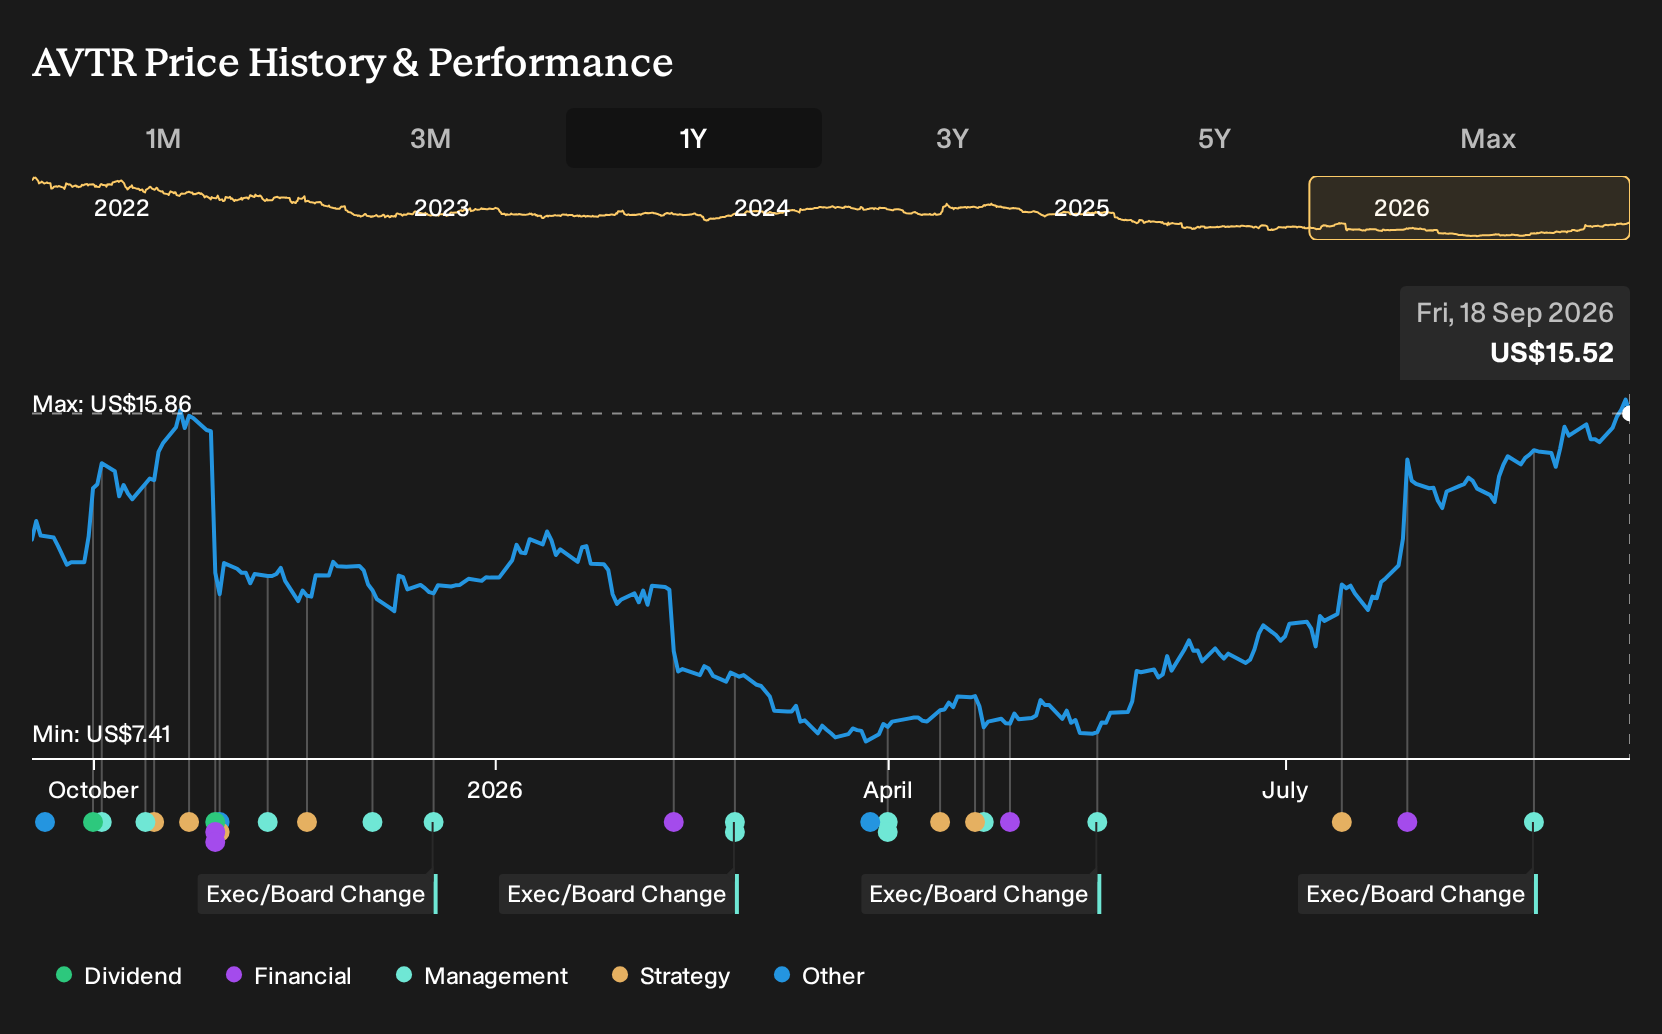The image size is (1662, 1034).
Task: Open the Exec/Board Change label right of 2026
Action: click(x=619, y=894)
